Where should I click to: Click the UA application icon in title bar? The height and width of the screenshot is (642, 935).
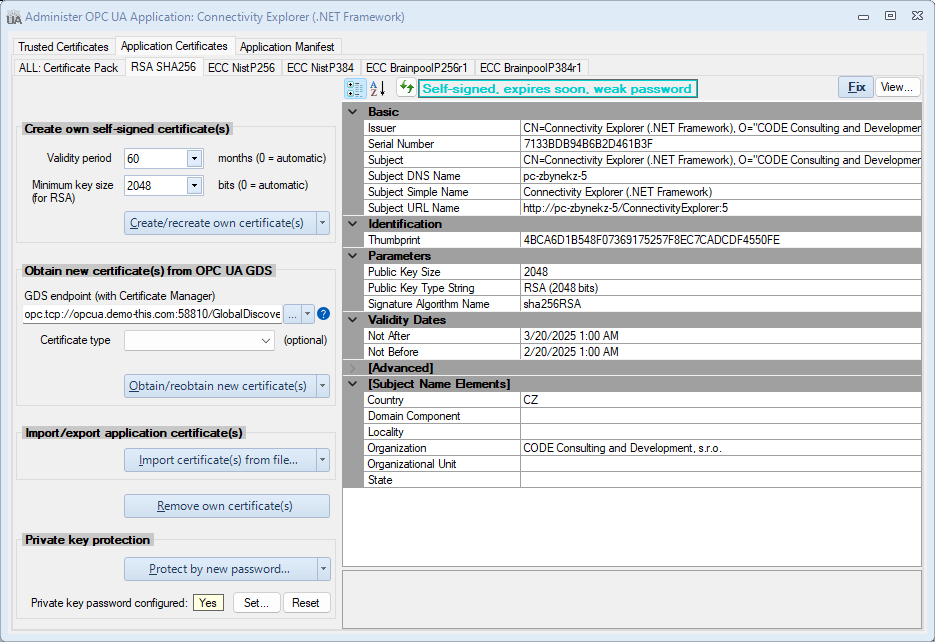[x=13, y=17]
